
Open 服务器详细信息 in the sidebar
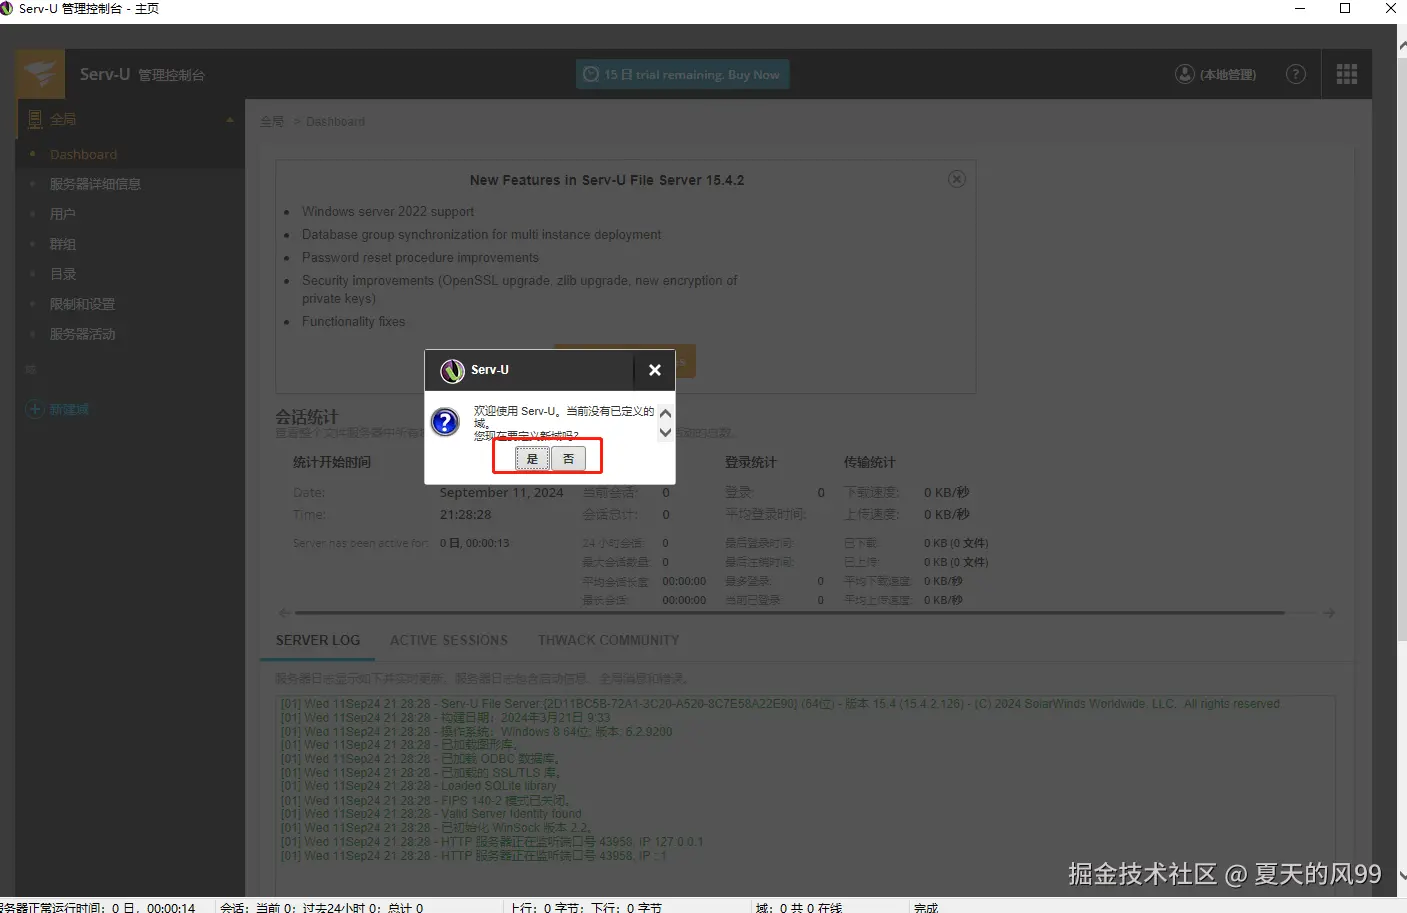tap(95, 184)
